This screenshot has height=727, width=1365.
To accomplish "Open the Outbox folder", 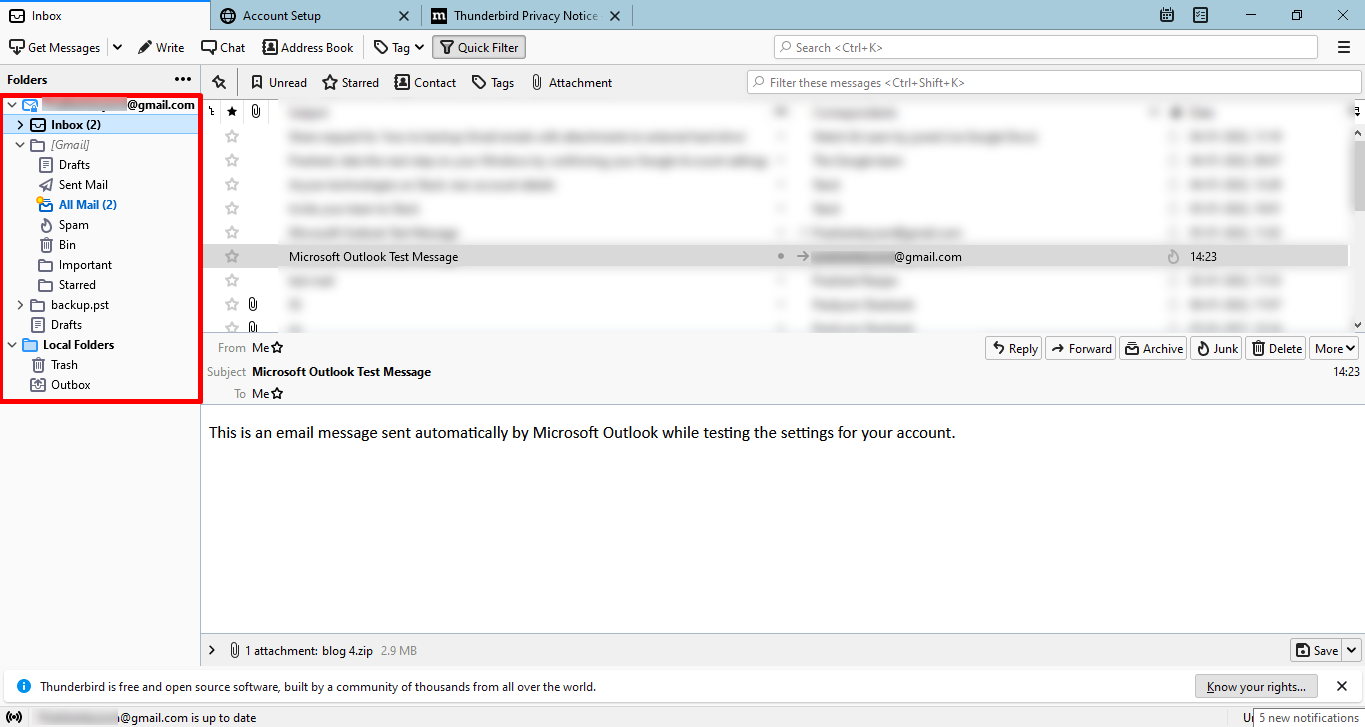I will (x=71, y=385).
